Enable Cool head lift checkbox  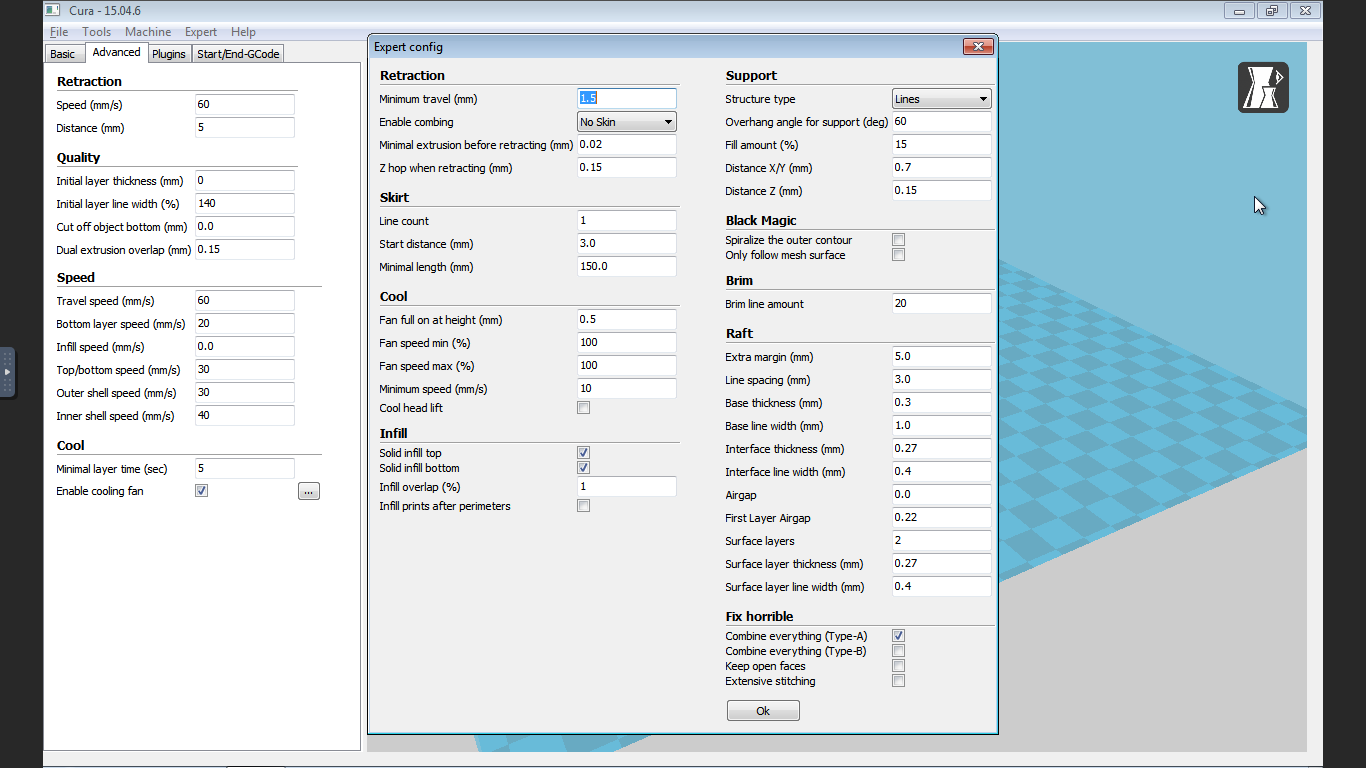583,408
